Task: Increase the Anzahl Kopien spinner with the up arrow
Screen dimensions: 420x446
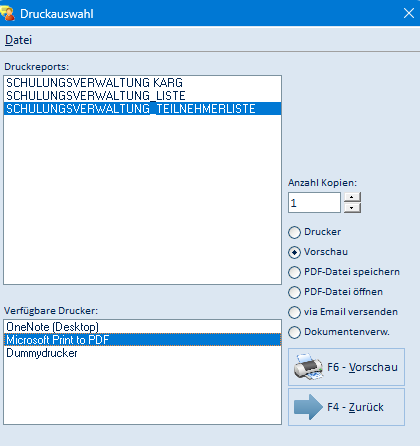Action: (x=352, y=197)
